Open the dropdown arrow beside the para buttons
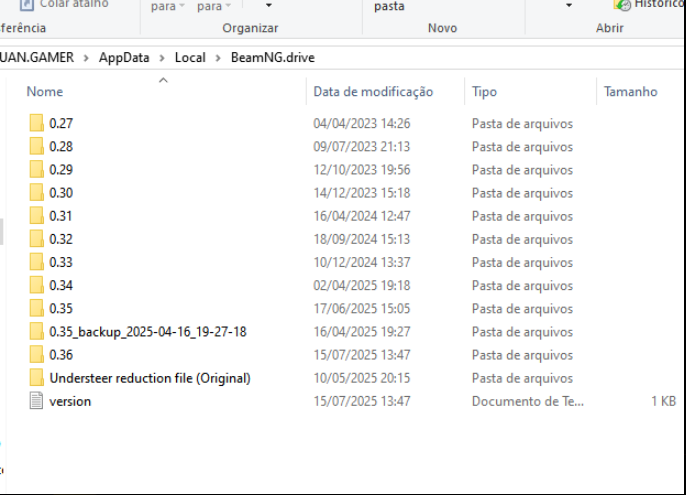686x495 pixels. tap(269, 5)
